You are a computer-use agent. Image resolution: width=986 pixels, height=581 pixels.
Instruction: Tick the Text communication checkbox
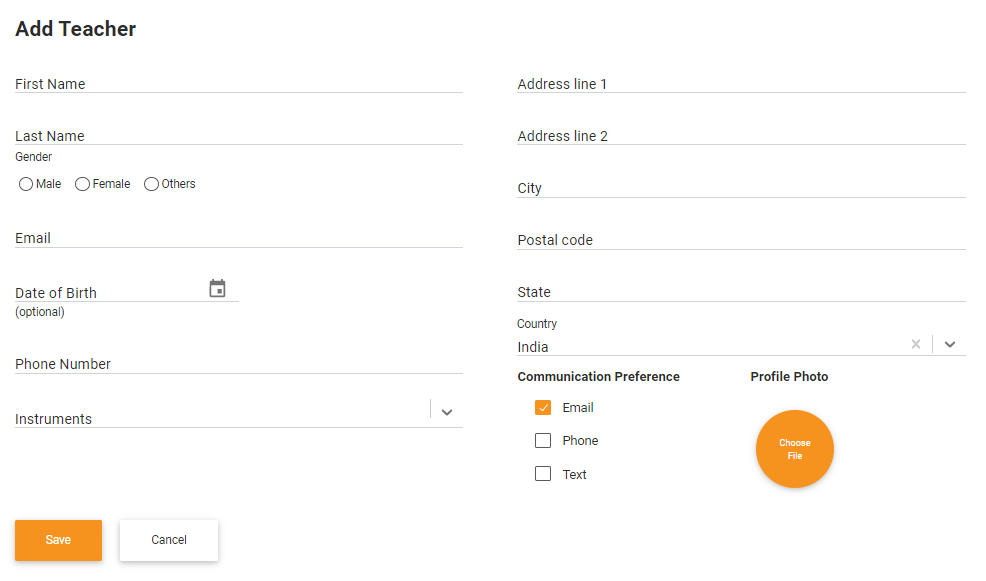coord(543,473)
